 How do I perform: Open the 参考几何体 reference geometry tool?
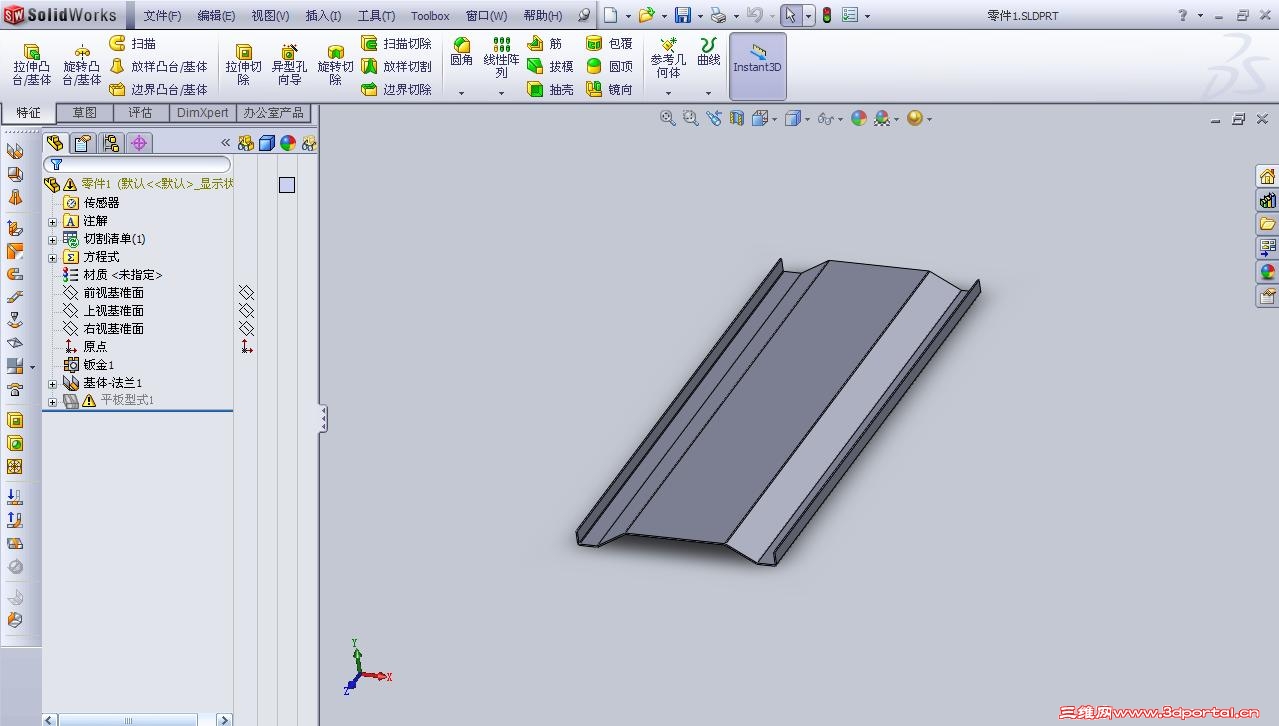[668, 58]
